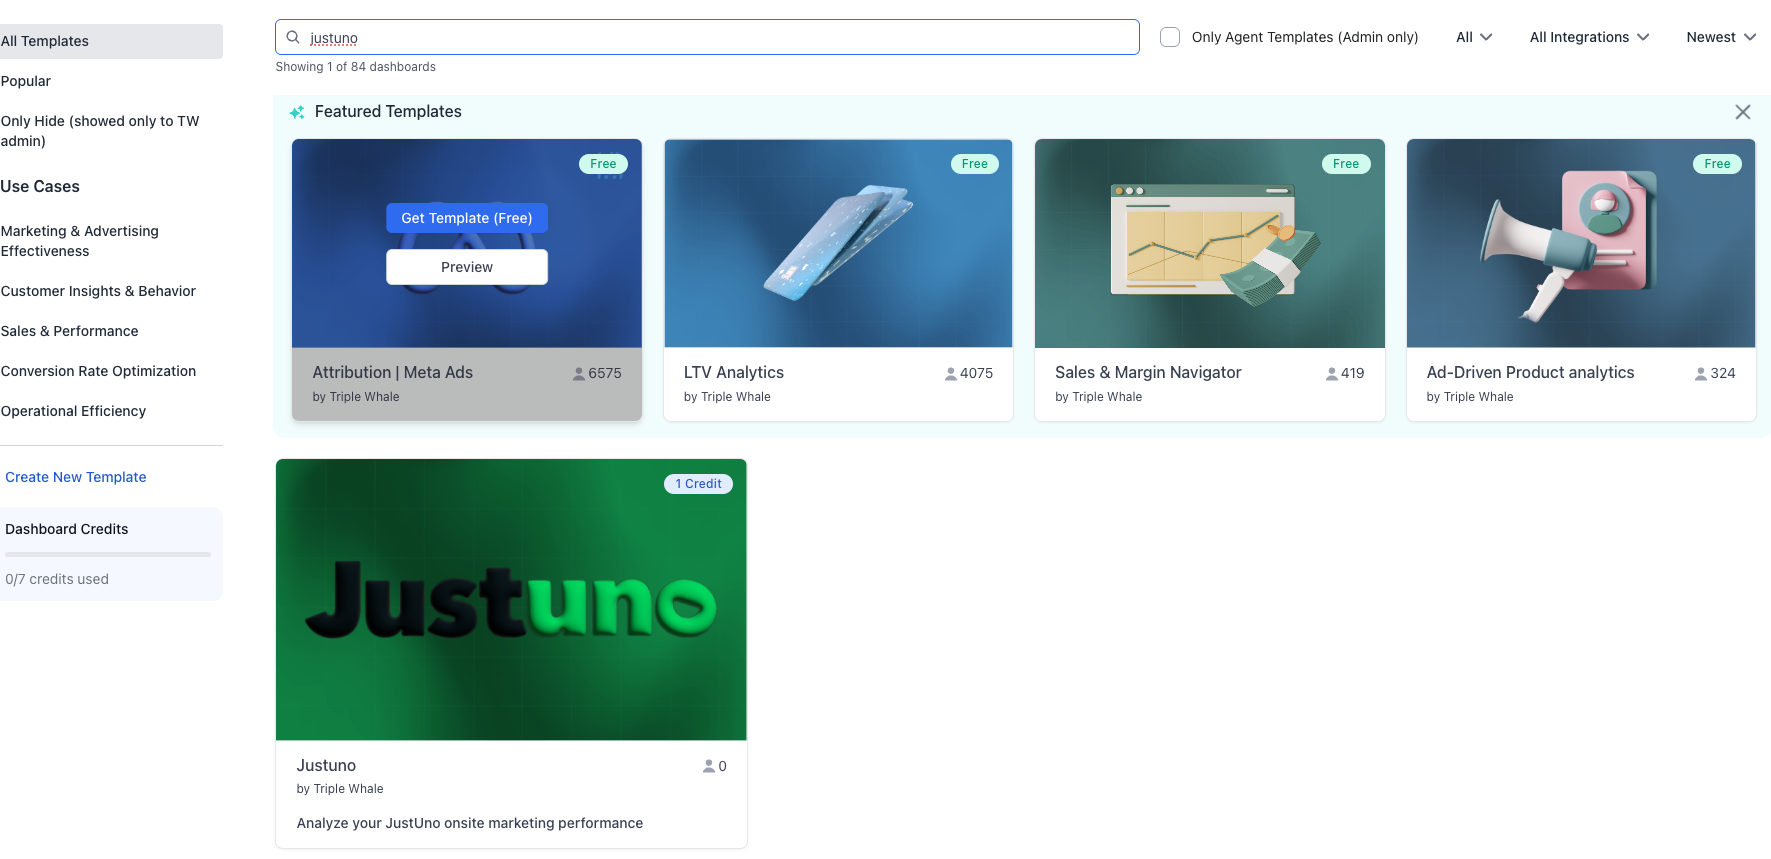Select Conversion Rate Optimization use case

(x=98, y=371)
